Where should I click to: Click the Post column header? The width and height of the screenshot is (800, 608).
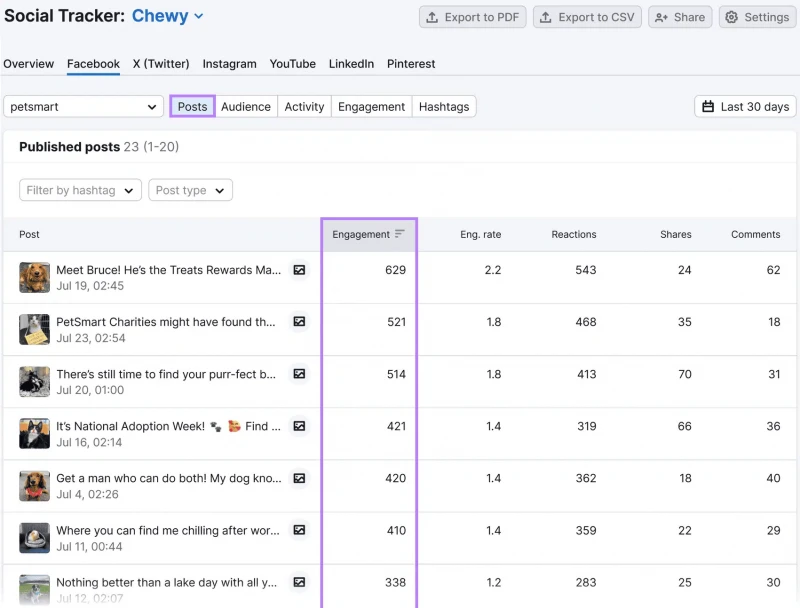pyautogui.click(x=29, y=234)
